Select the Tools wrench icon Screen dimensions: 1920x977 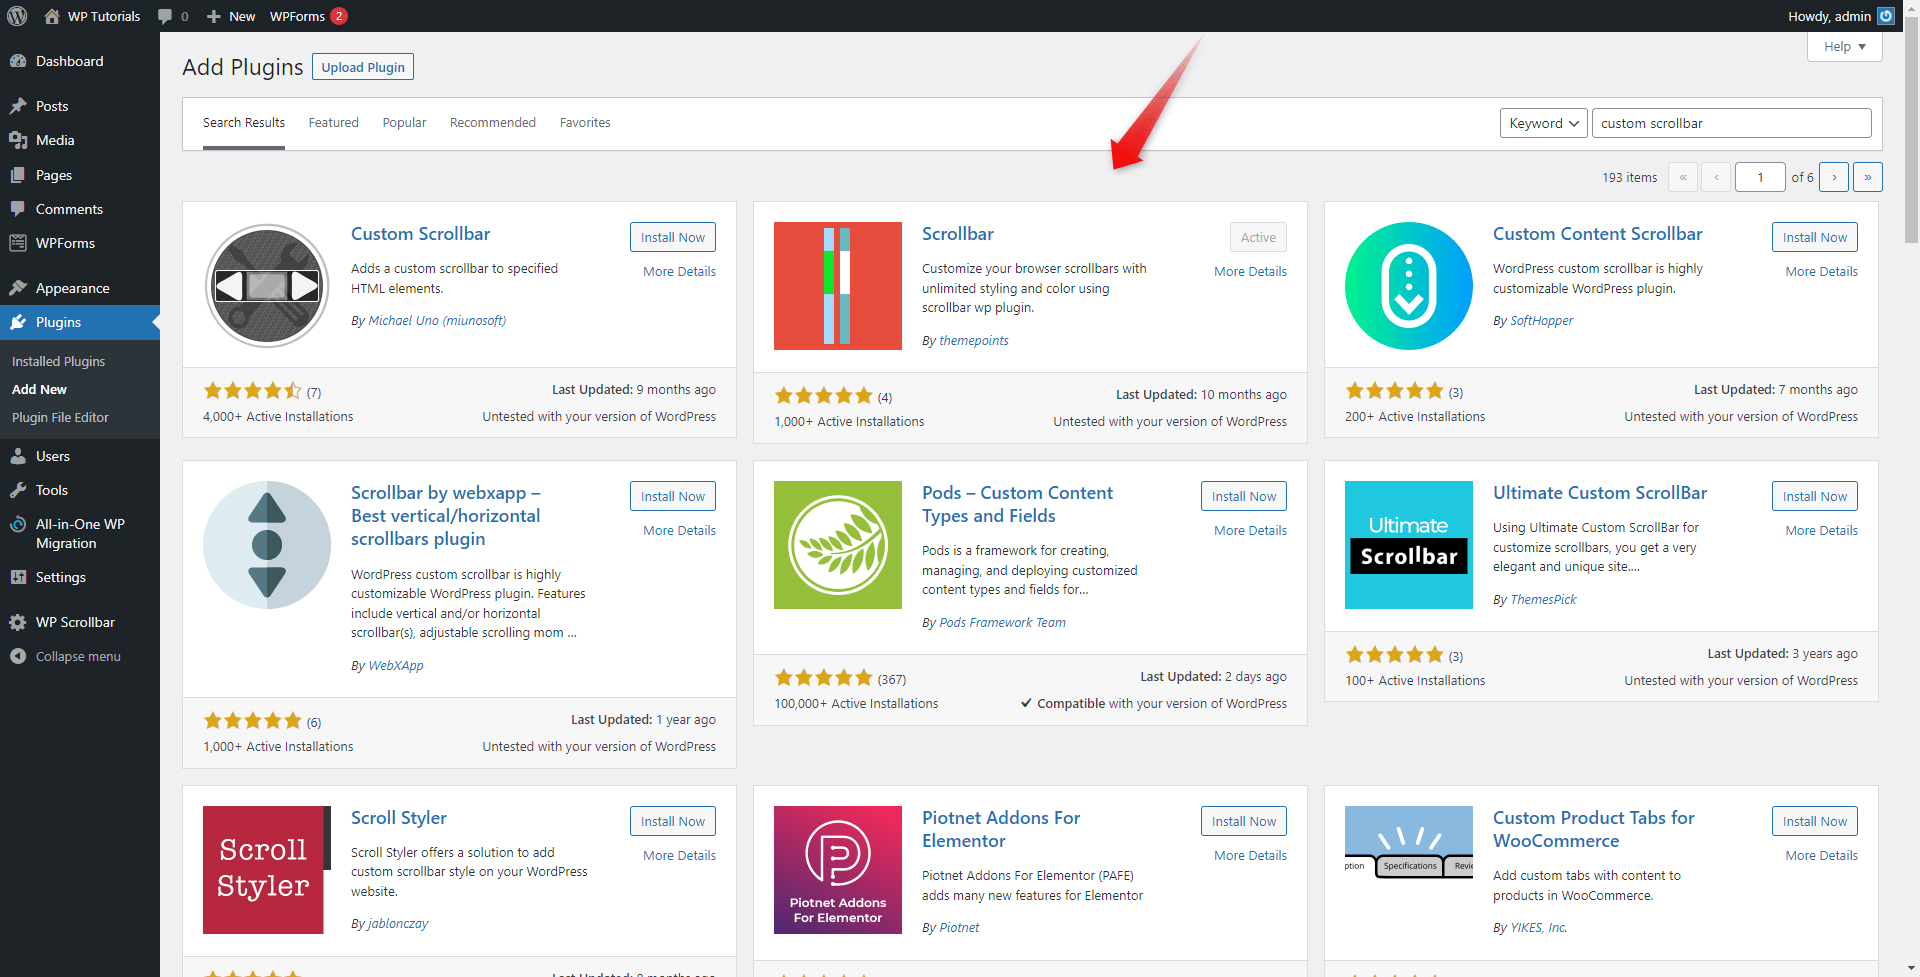point(20,490)
